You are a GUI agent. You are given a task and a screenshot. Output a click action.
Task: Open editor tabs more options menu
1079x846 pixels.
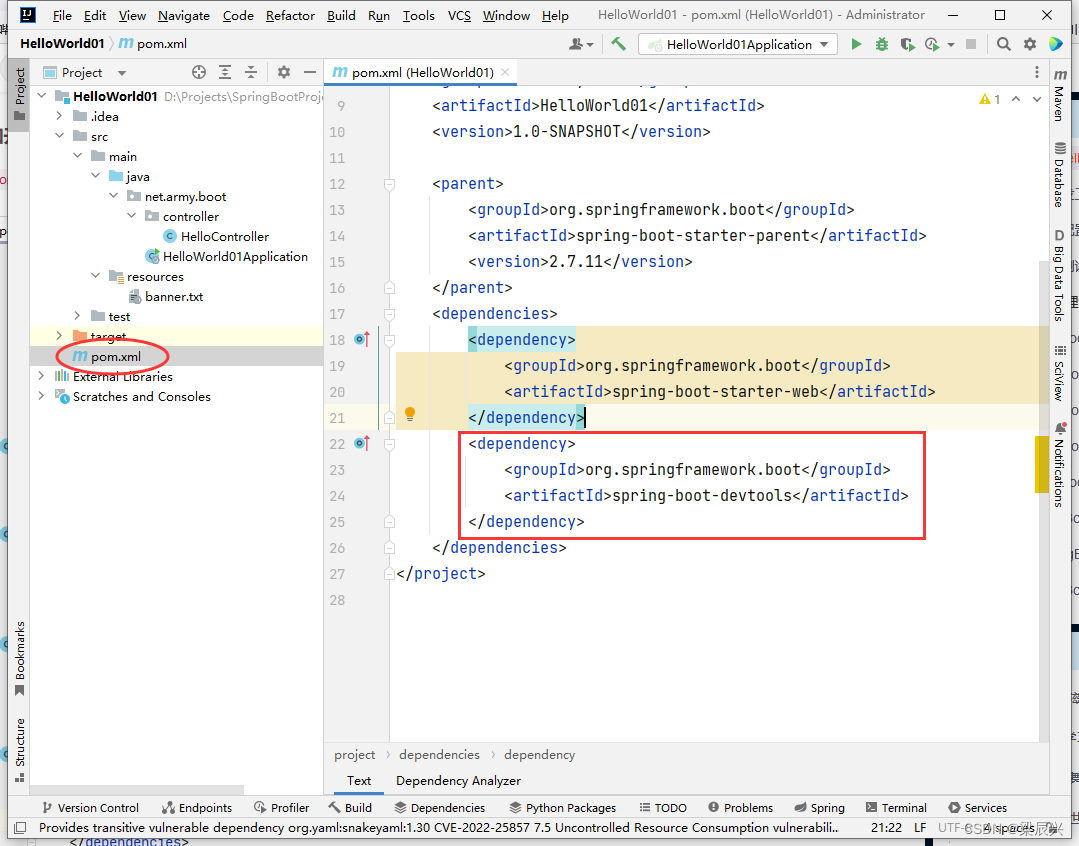(1037, 72)
